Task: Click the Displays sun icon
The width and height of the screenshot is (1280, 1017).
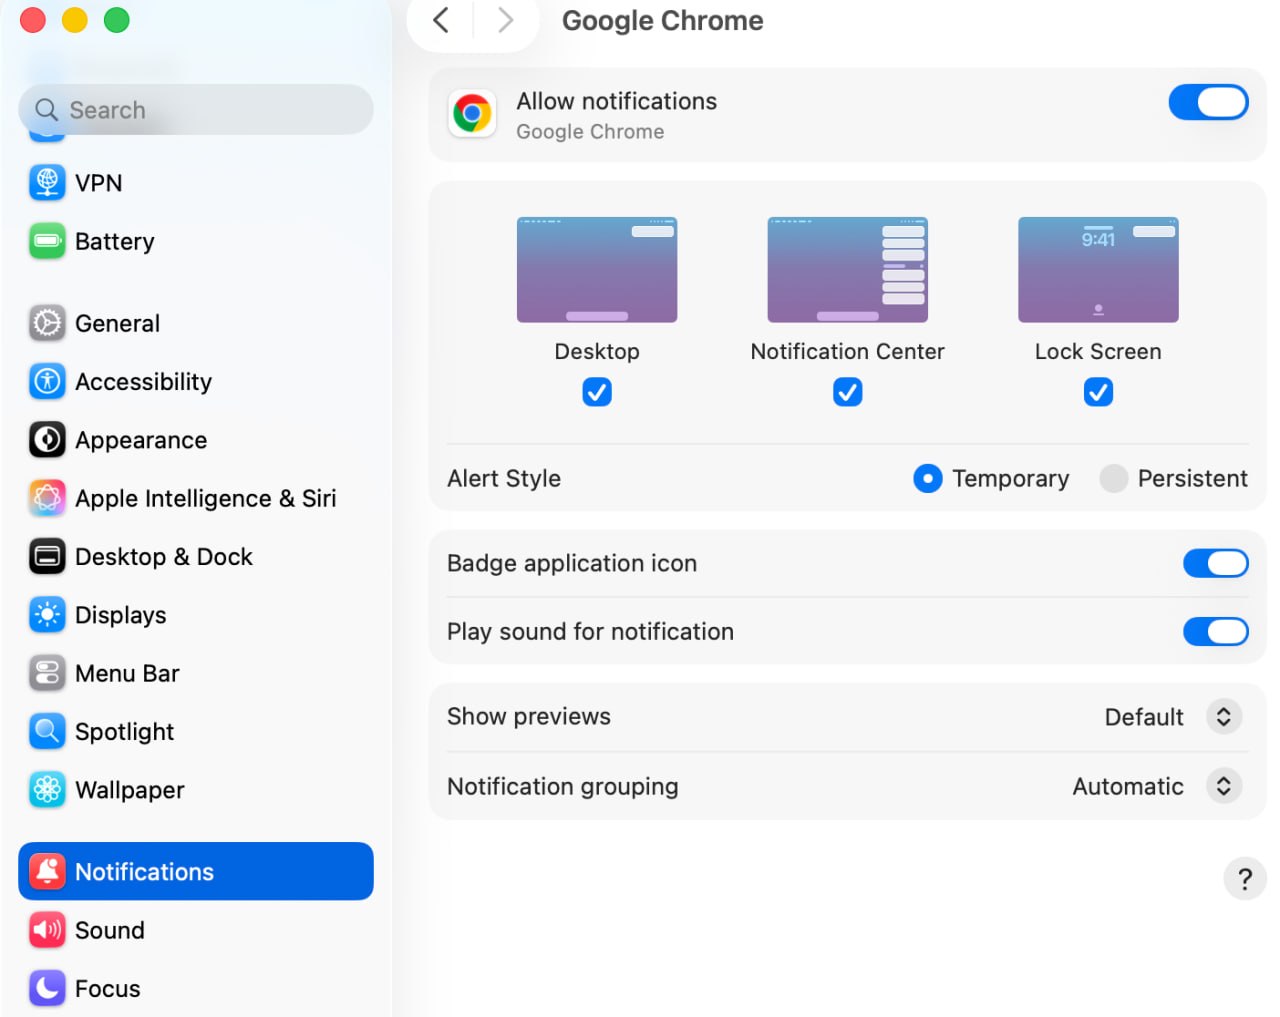Action: pos(47,615)
